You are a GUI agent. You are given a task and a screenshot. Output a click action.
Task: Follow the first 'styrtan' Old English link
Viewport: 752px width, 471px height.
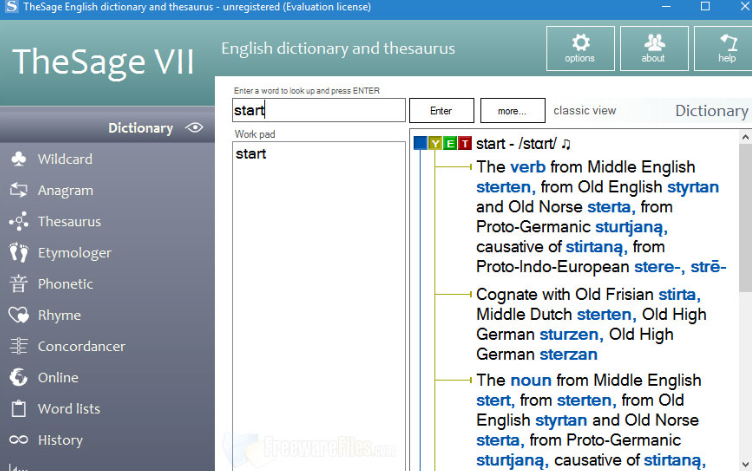pyautogui.click(x=693, y=187)
